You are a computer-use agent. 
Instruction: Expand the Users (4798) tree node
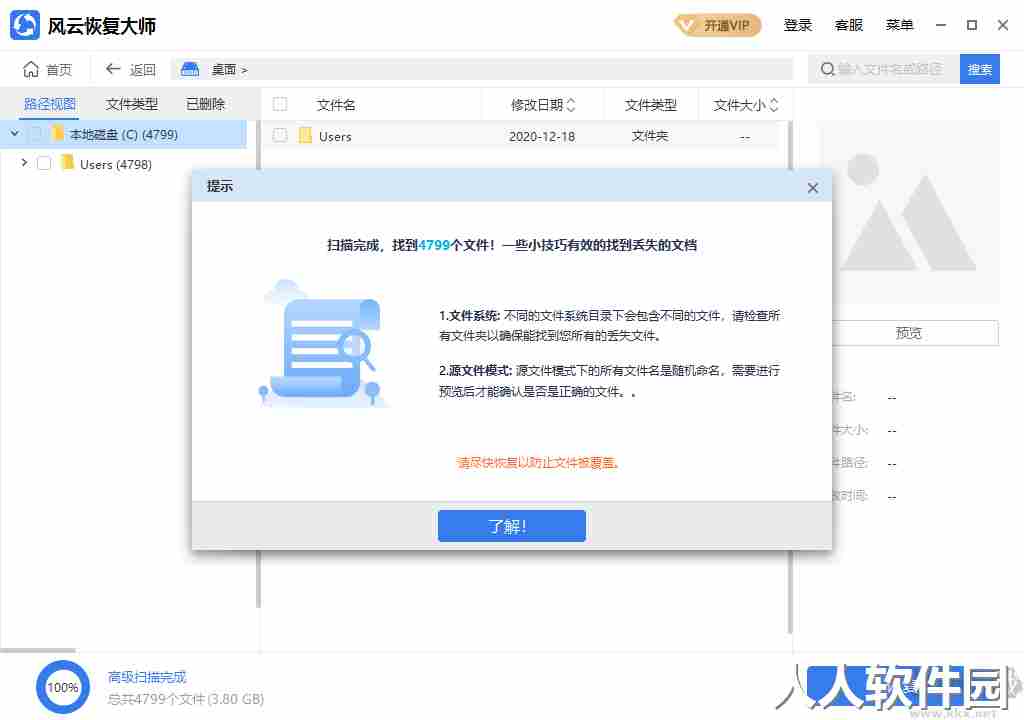[24, 162]
